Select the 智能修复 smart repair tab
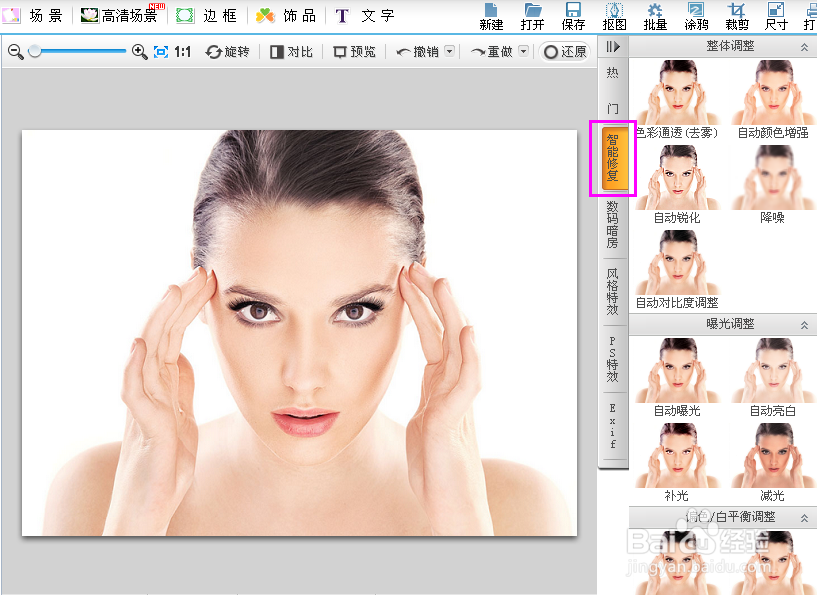This screenshot has width=817, height=595. point(613,159)
